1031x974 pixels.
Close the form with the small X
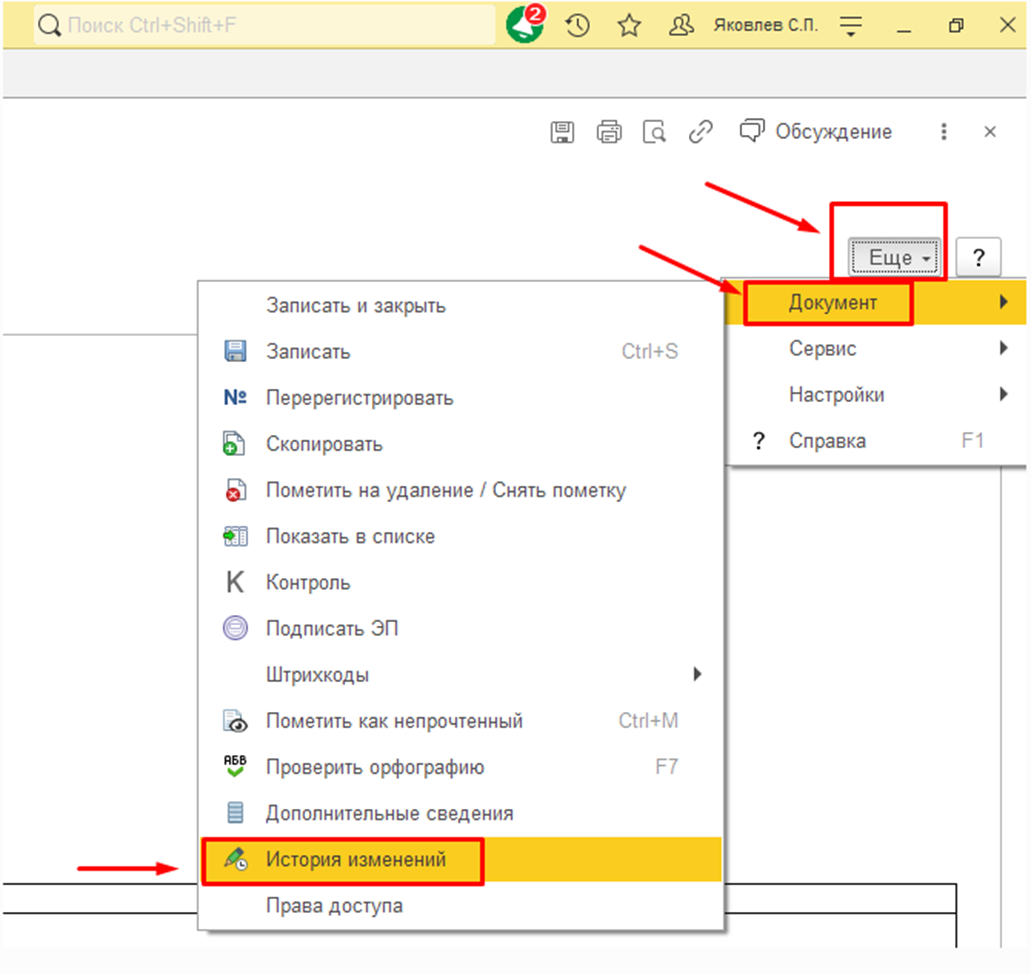pyautogui.click(x=990, y=132)
